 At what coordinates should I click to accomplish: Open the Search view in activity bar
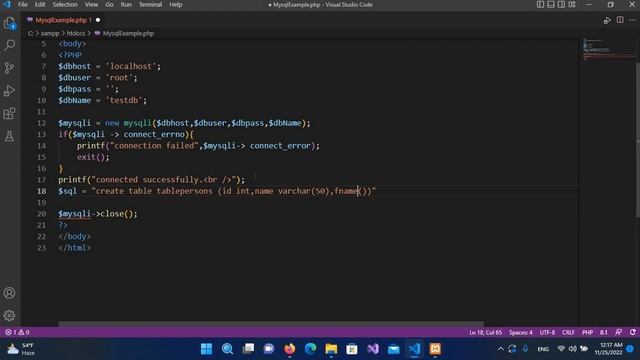[9, 45]
